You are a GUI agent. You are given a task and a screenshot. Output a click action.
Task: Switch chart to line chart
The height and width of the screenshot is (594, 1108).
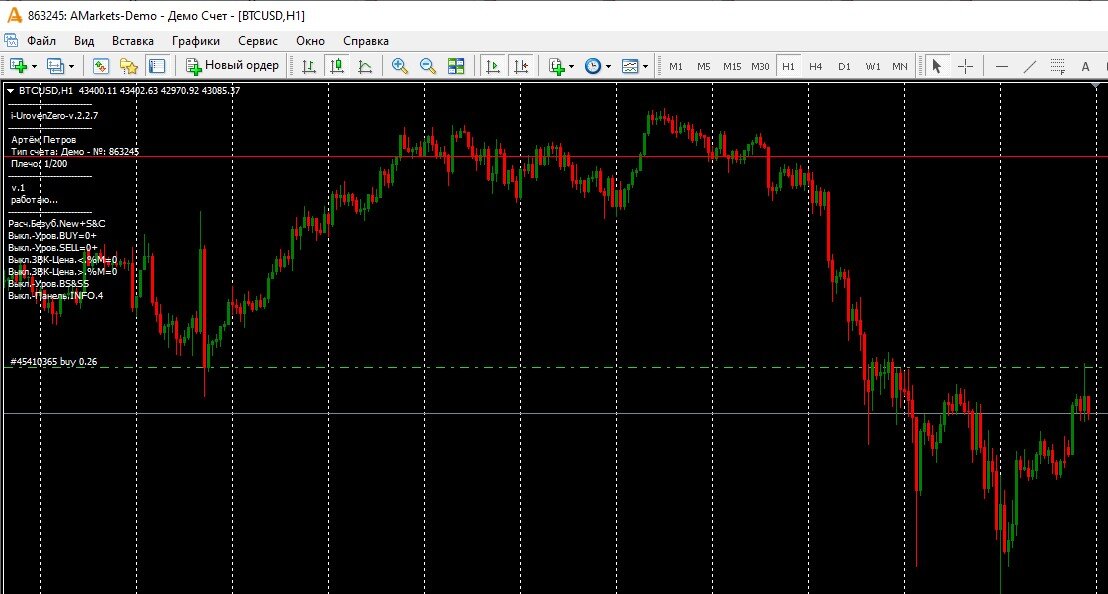(365, 66)
